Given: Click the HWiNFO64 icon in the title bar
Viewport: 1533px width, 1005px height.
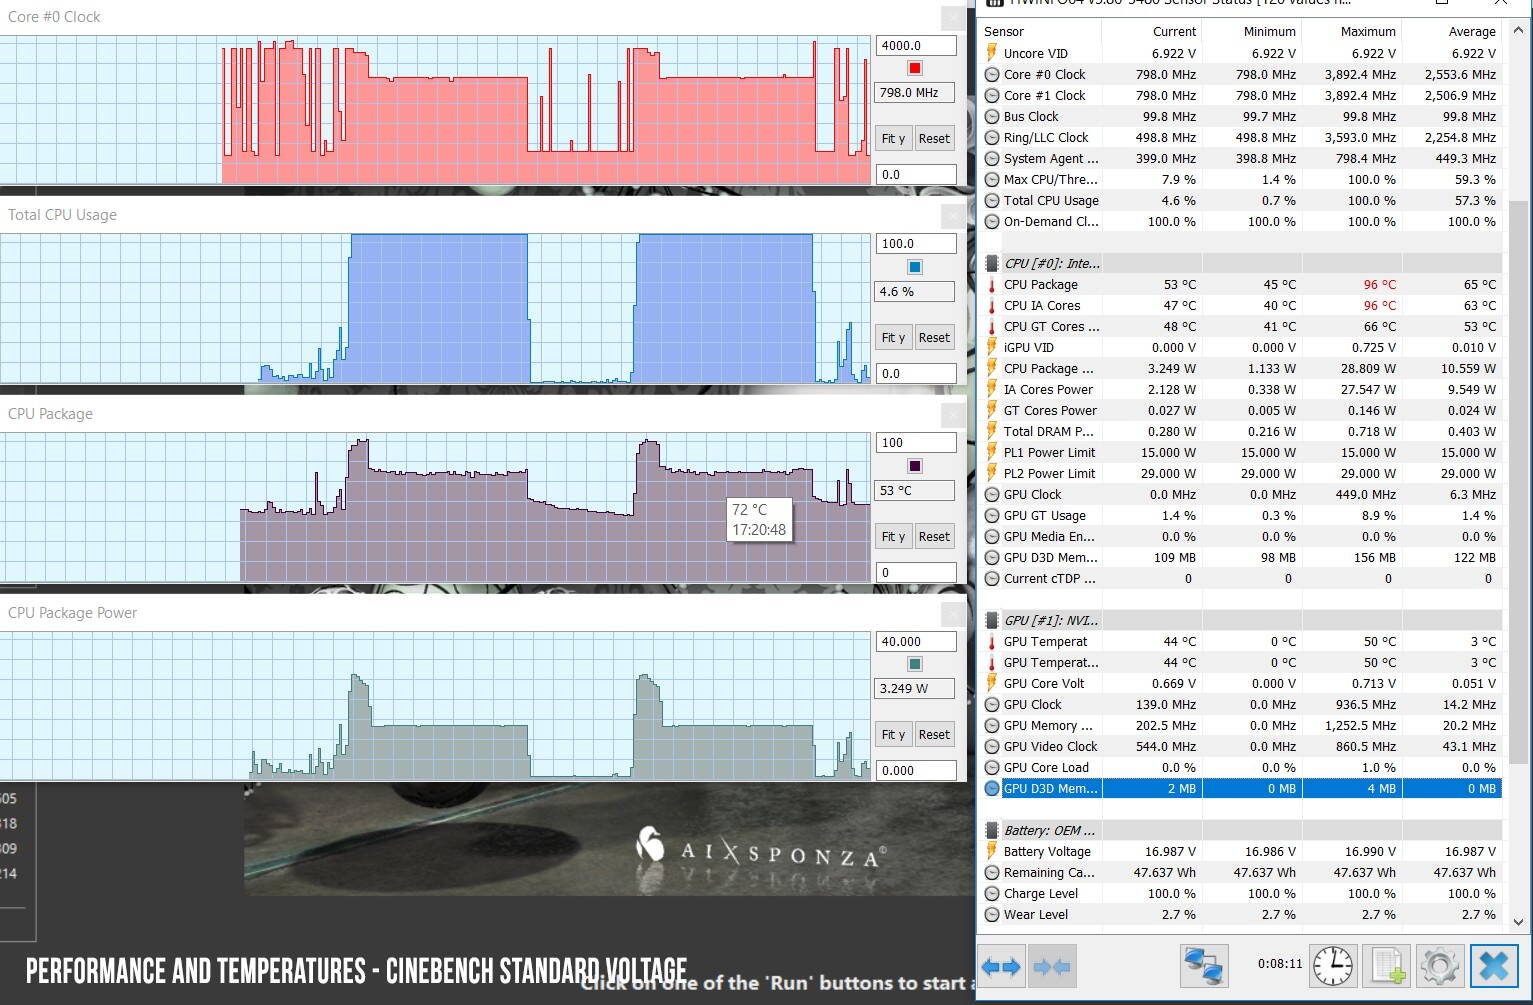Looking at the screenshot, I should coord(994,3).
